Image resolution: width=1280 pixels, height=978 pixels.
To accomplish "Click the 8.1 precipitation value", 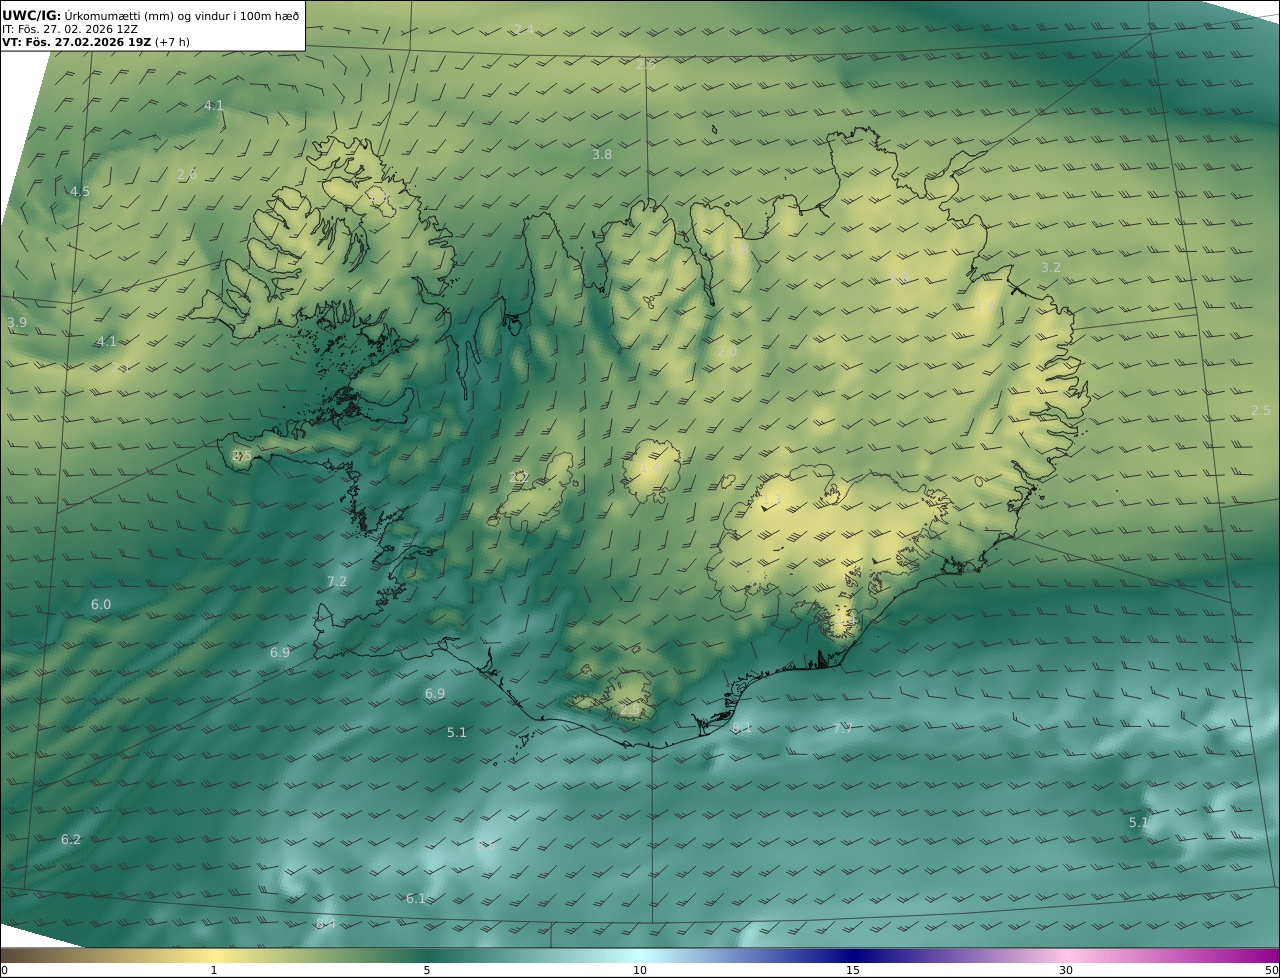I will 742,727.
